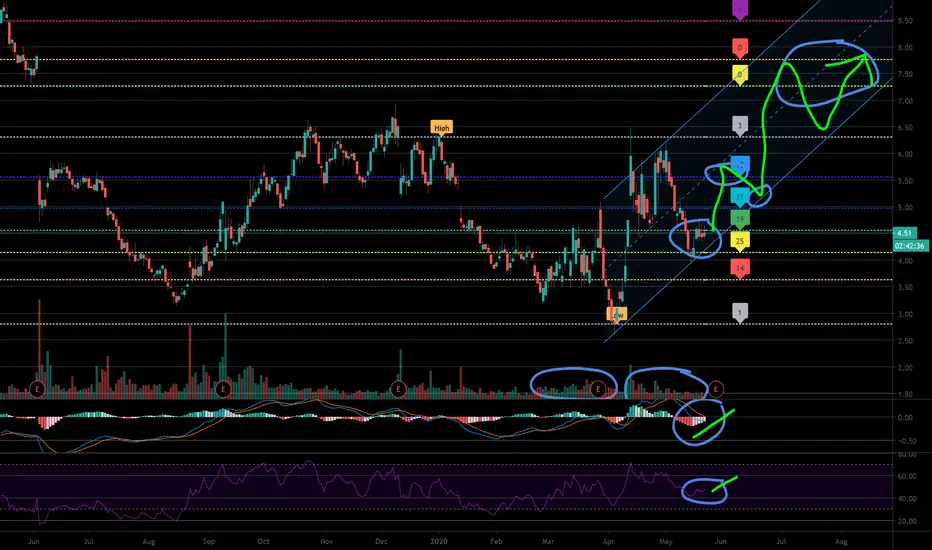Click the 8.50 price axis label
This screenshot has width=932, height=550.
pyautogui.click(x=905, y=21)
